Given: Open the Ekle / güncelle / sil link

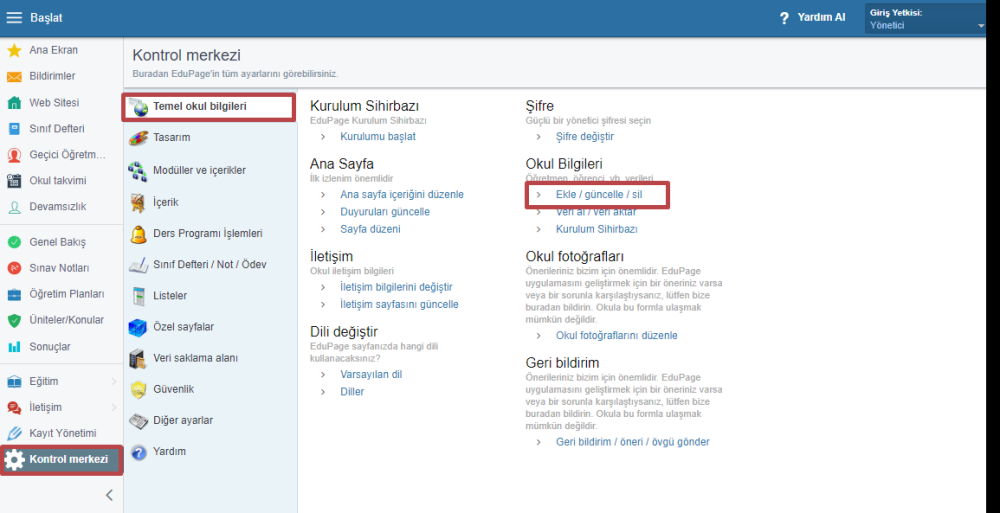Looking at the screenshot, I should coord(598,194).
